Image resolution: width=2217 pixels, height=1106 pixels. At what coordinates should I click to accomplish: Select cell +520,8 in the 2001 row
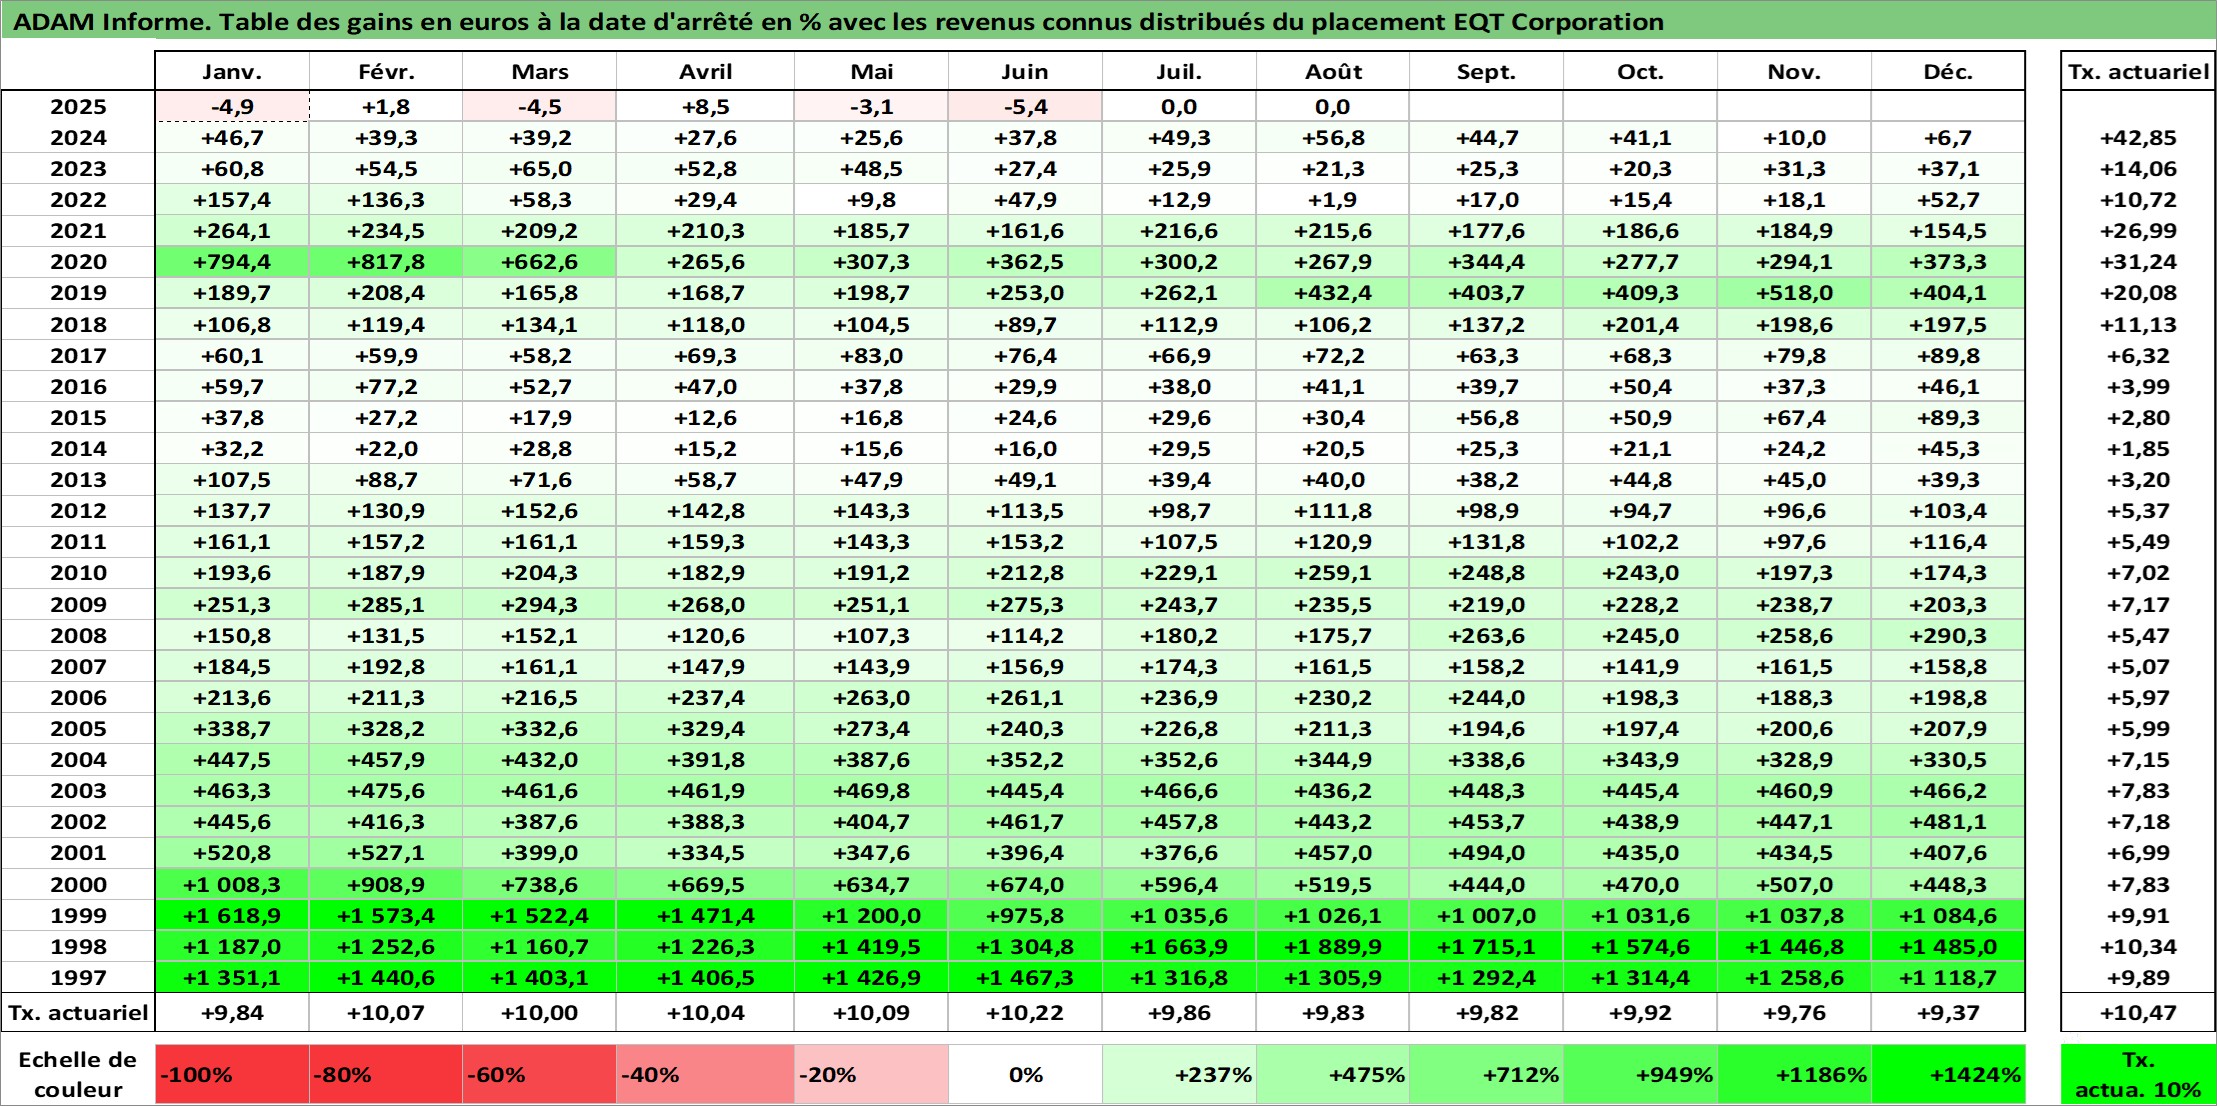coord(232,853)
